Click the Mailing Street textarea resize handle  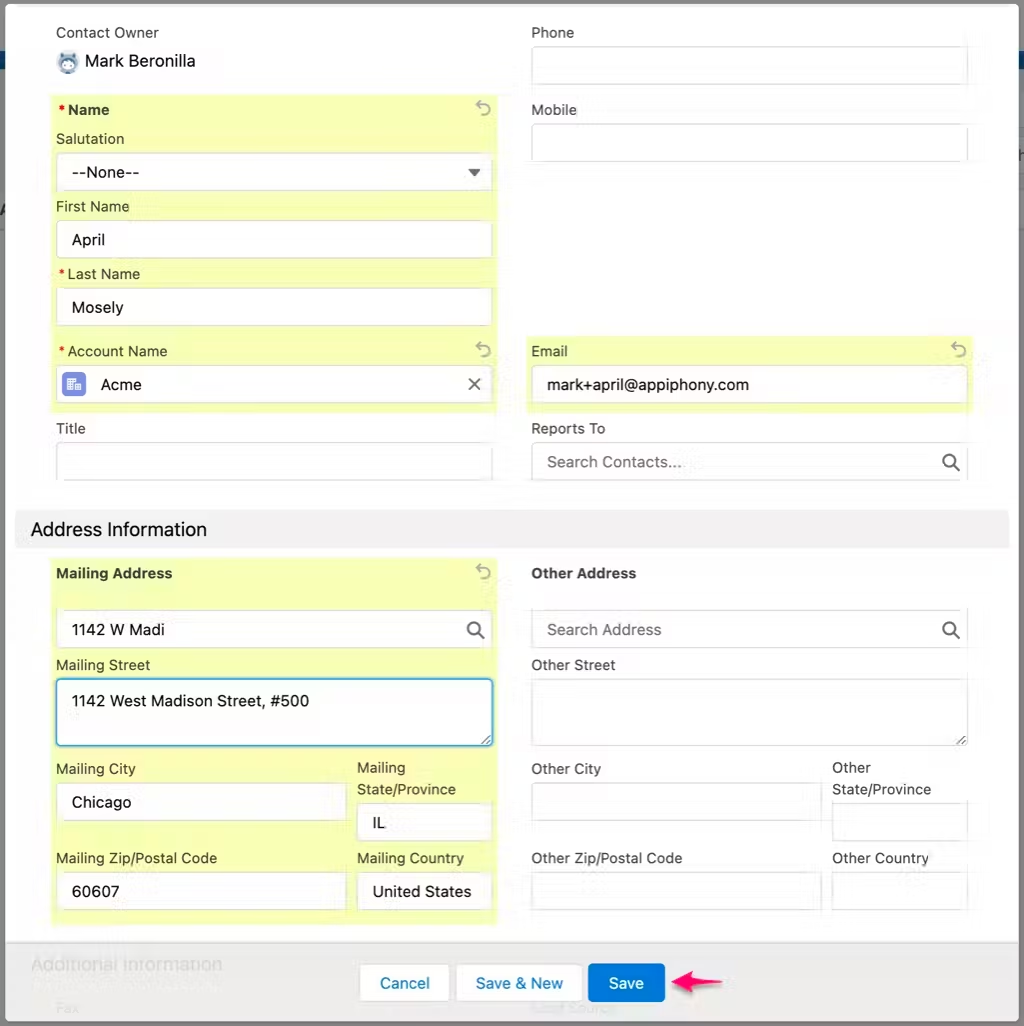pos(487,741)
